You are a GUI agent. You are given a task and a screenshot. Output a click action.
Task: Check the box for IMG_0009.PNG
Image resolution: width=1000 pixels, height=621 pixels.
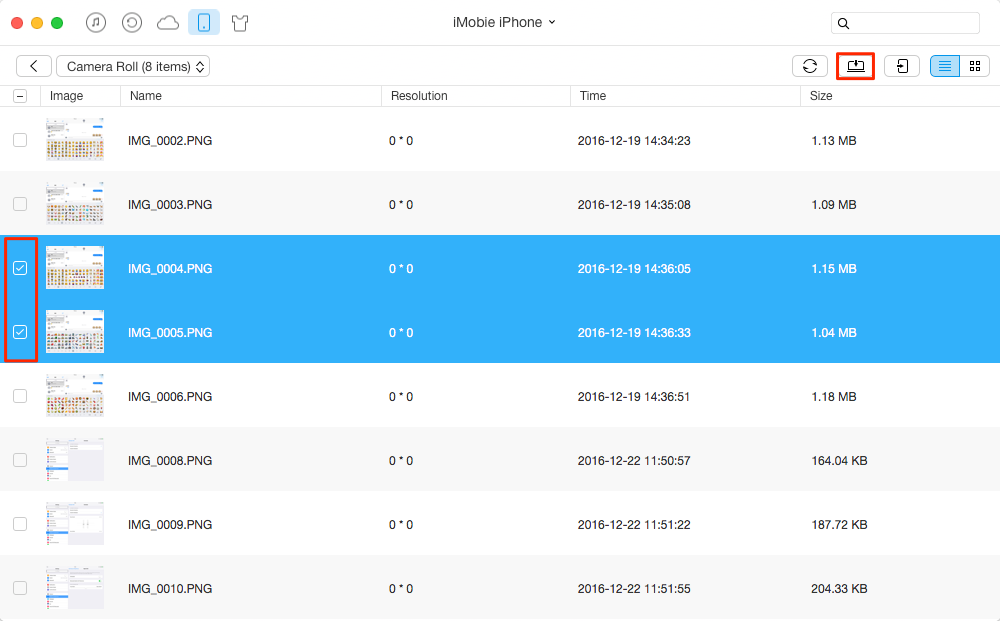[20, 524]
